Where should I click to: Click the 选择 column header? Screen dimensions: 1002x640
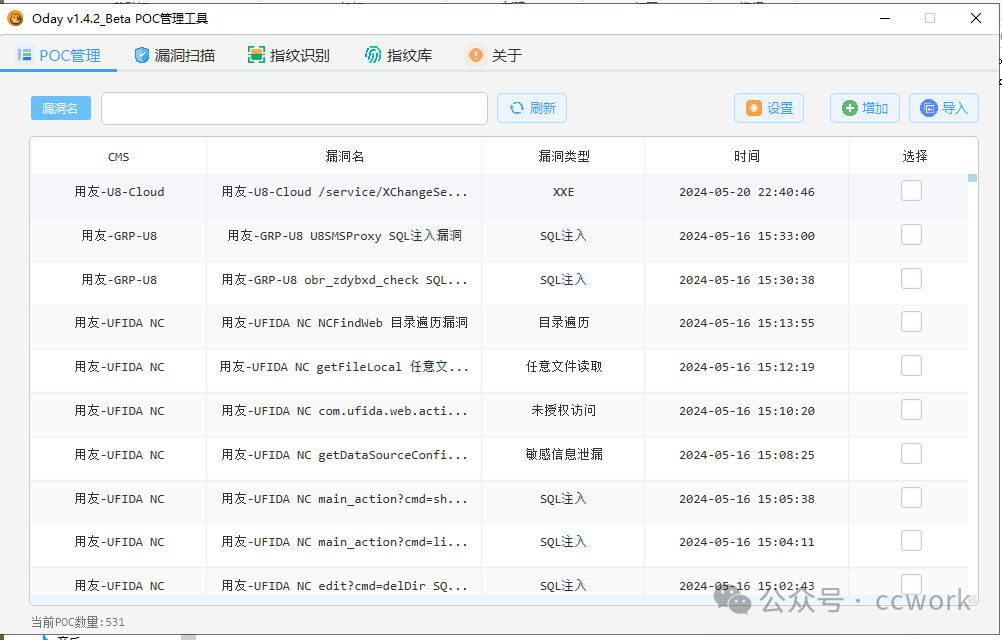point(914,156)
